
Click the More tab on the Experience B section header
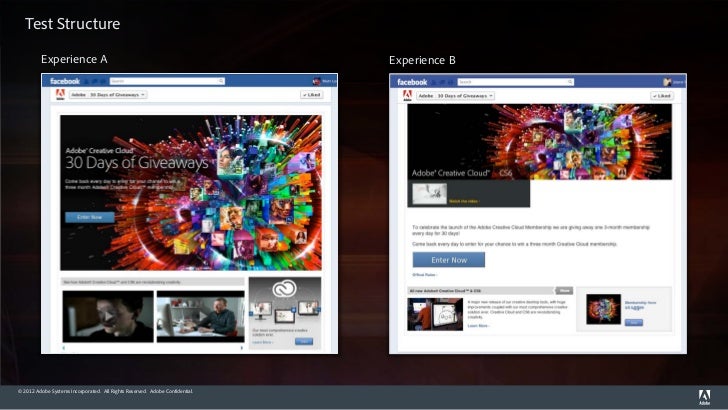tap(564, 291)
